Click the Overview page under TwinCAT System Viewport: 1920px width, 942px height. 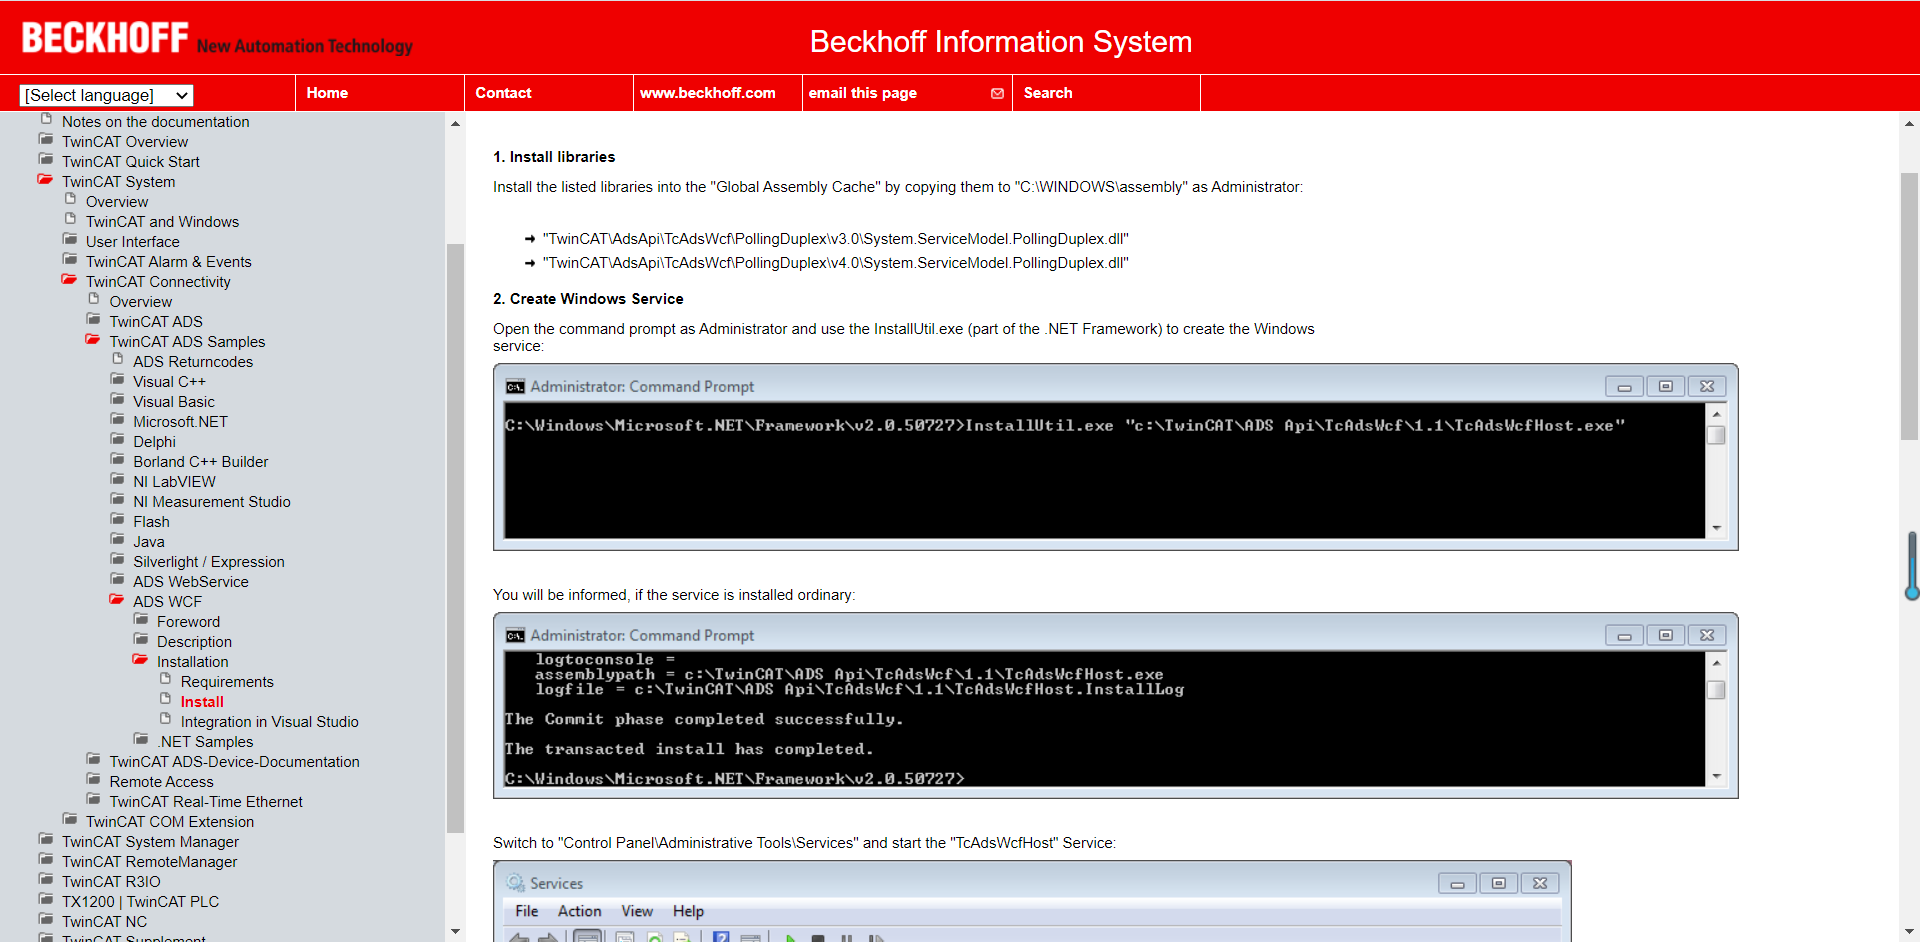tap(117, 202)
